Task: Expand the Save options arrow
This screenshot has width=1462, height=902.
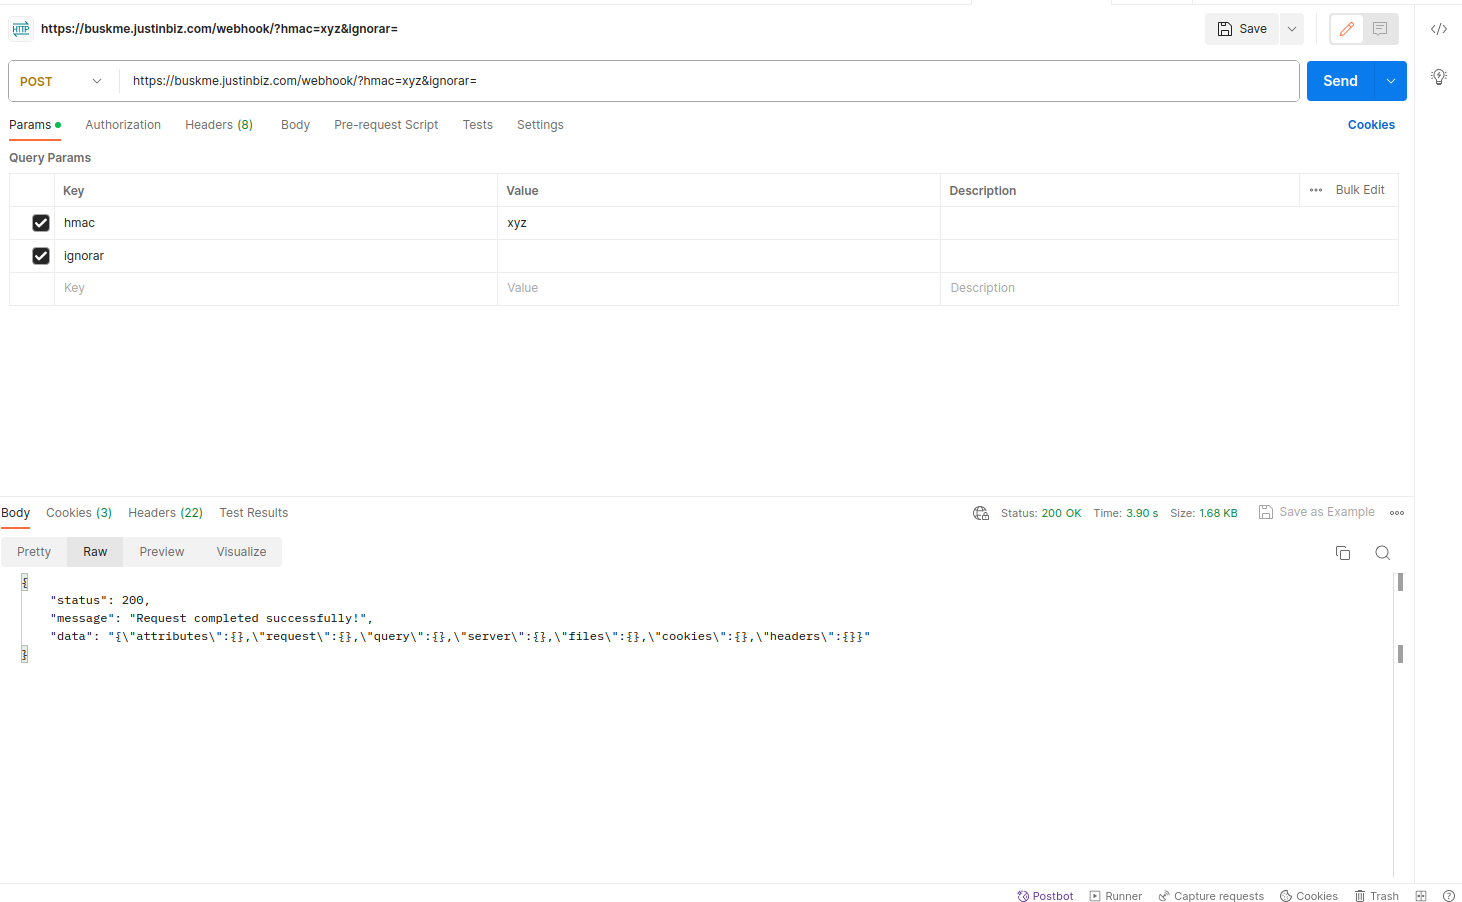Action: [x=1291, y=29]
